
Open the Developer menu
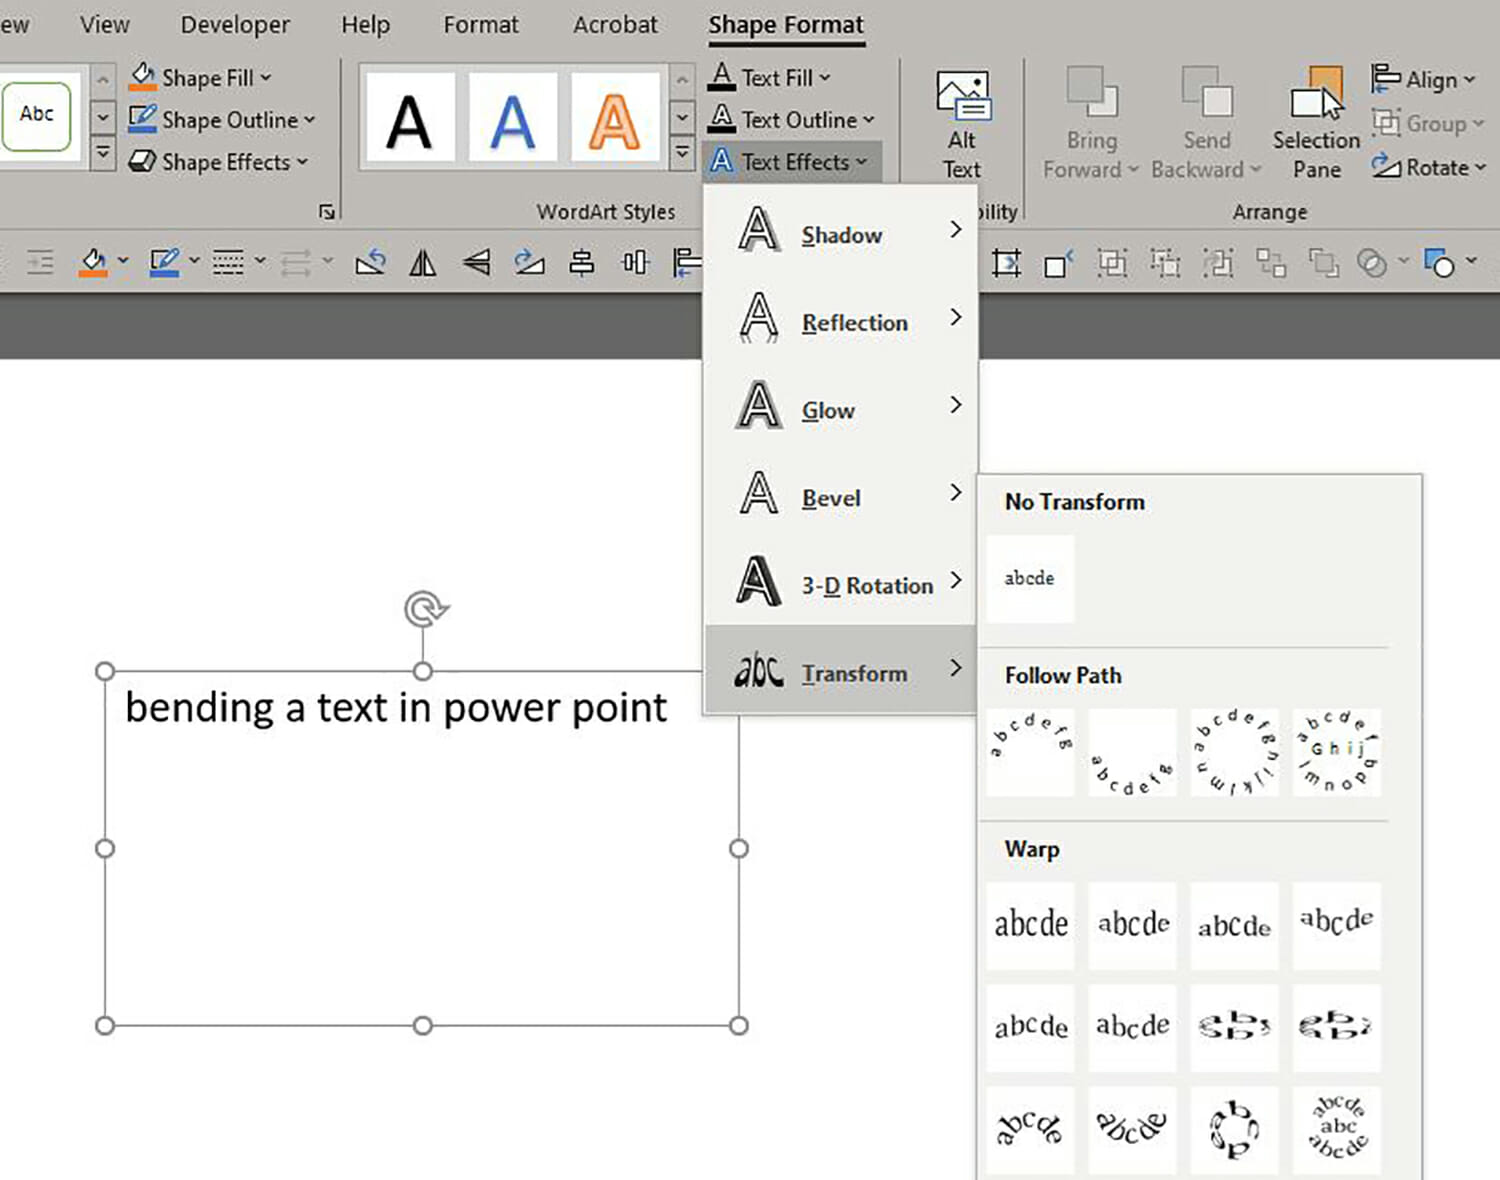[x=234, y=24]
